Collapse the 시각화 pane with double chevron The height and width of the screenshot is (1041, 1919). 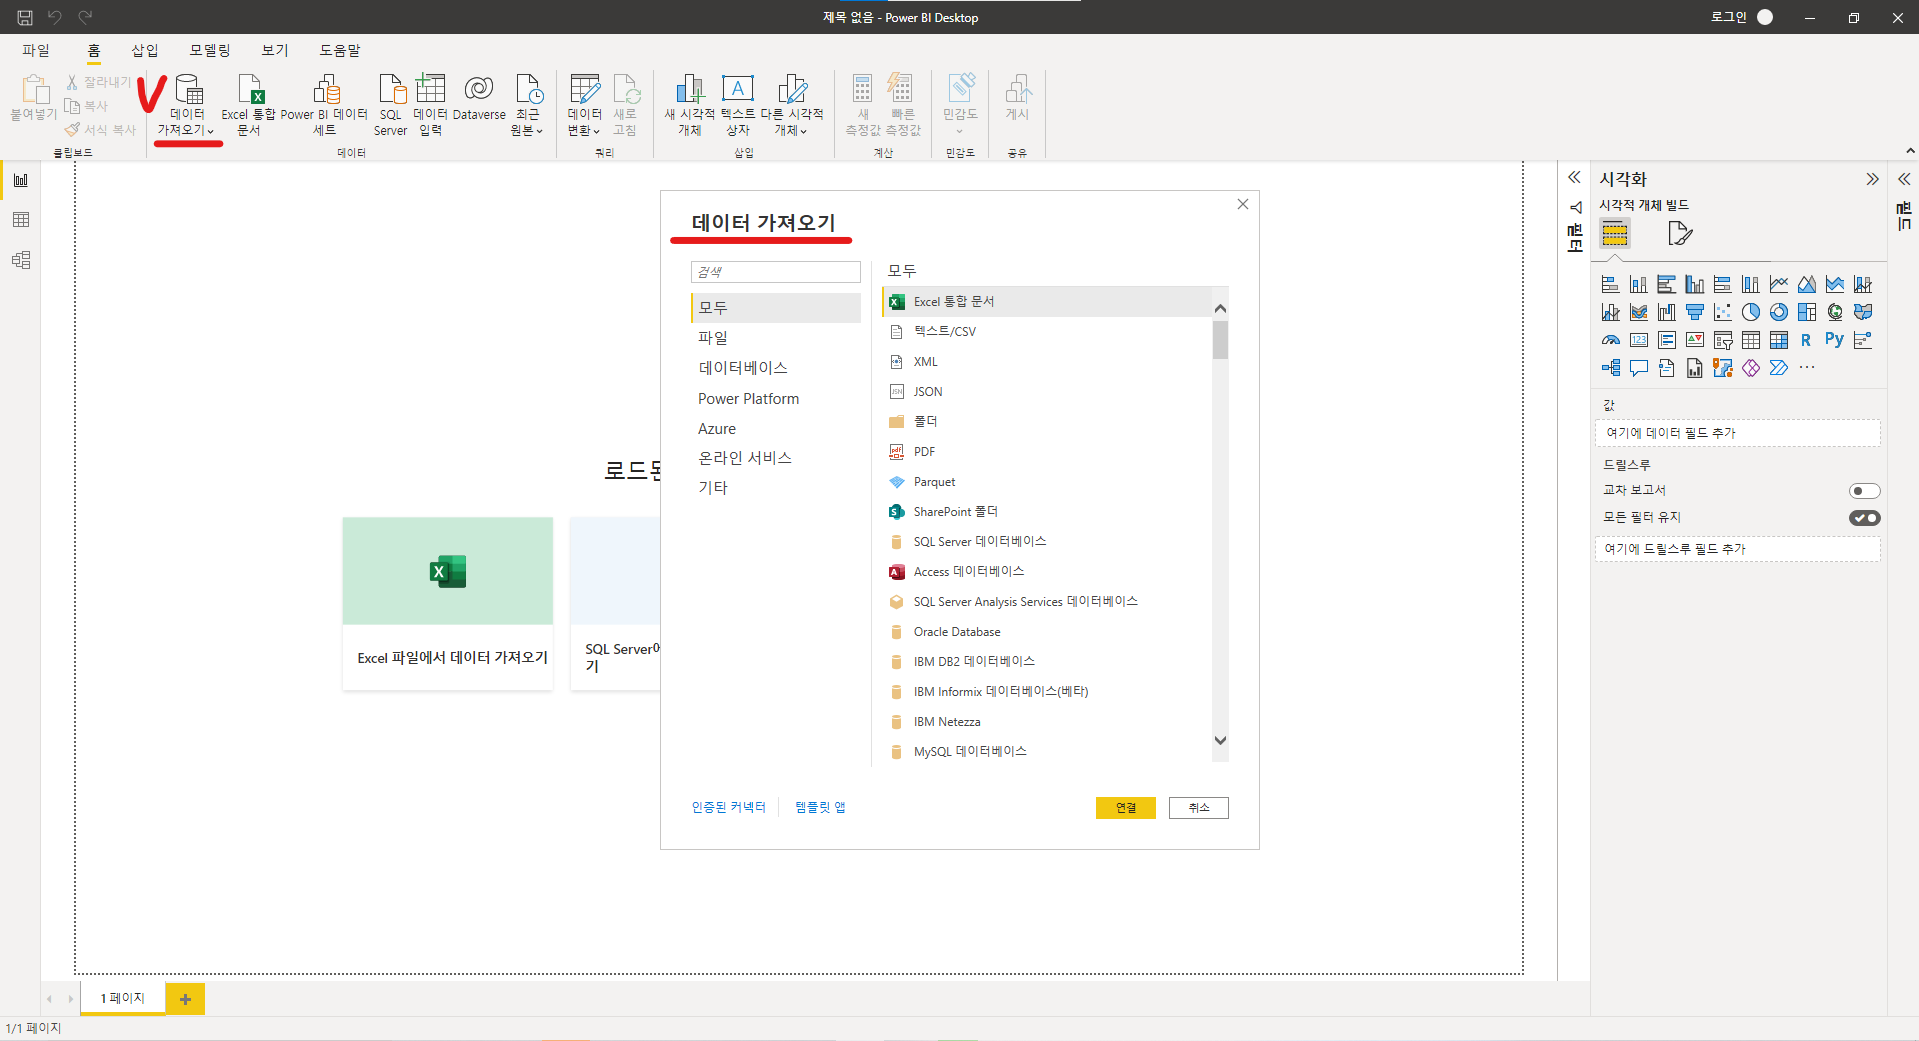point(1872,179)
